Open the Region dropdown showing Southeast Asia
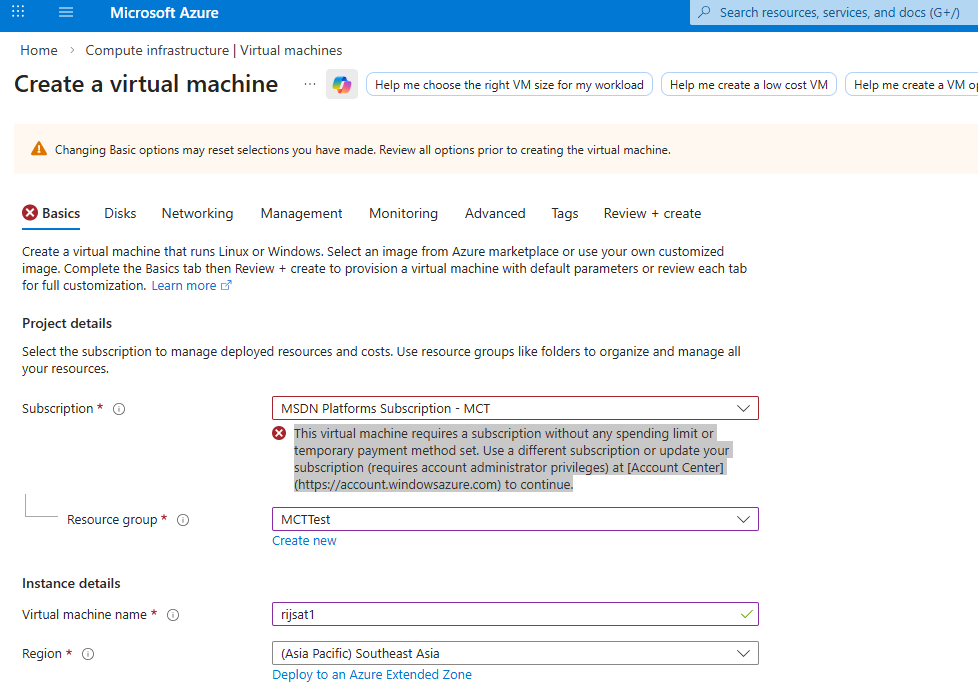The image size is (978, 690). (515, 653)
